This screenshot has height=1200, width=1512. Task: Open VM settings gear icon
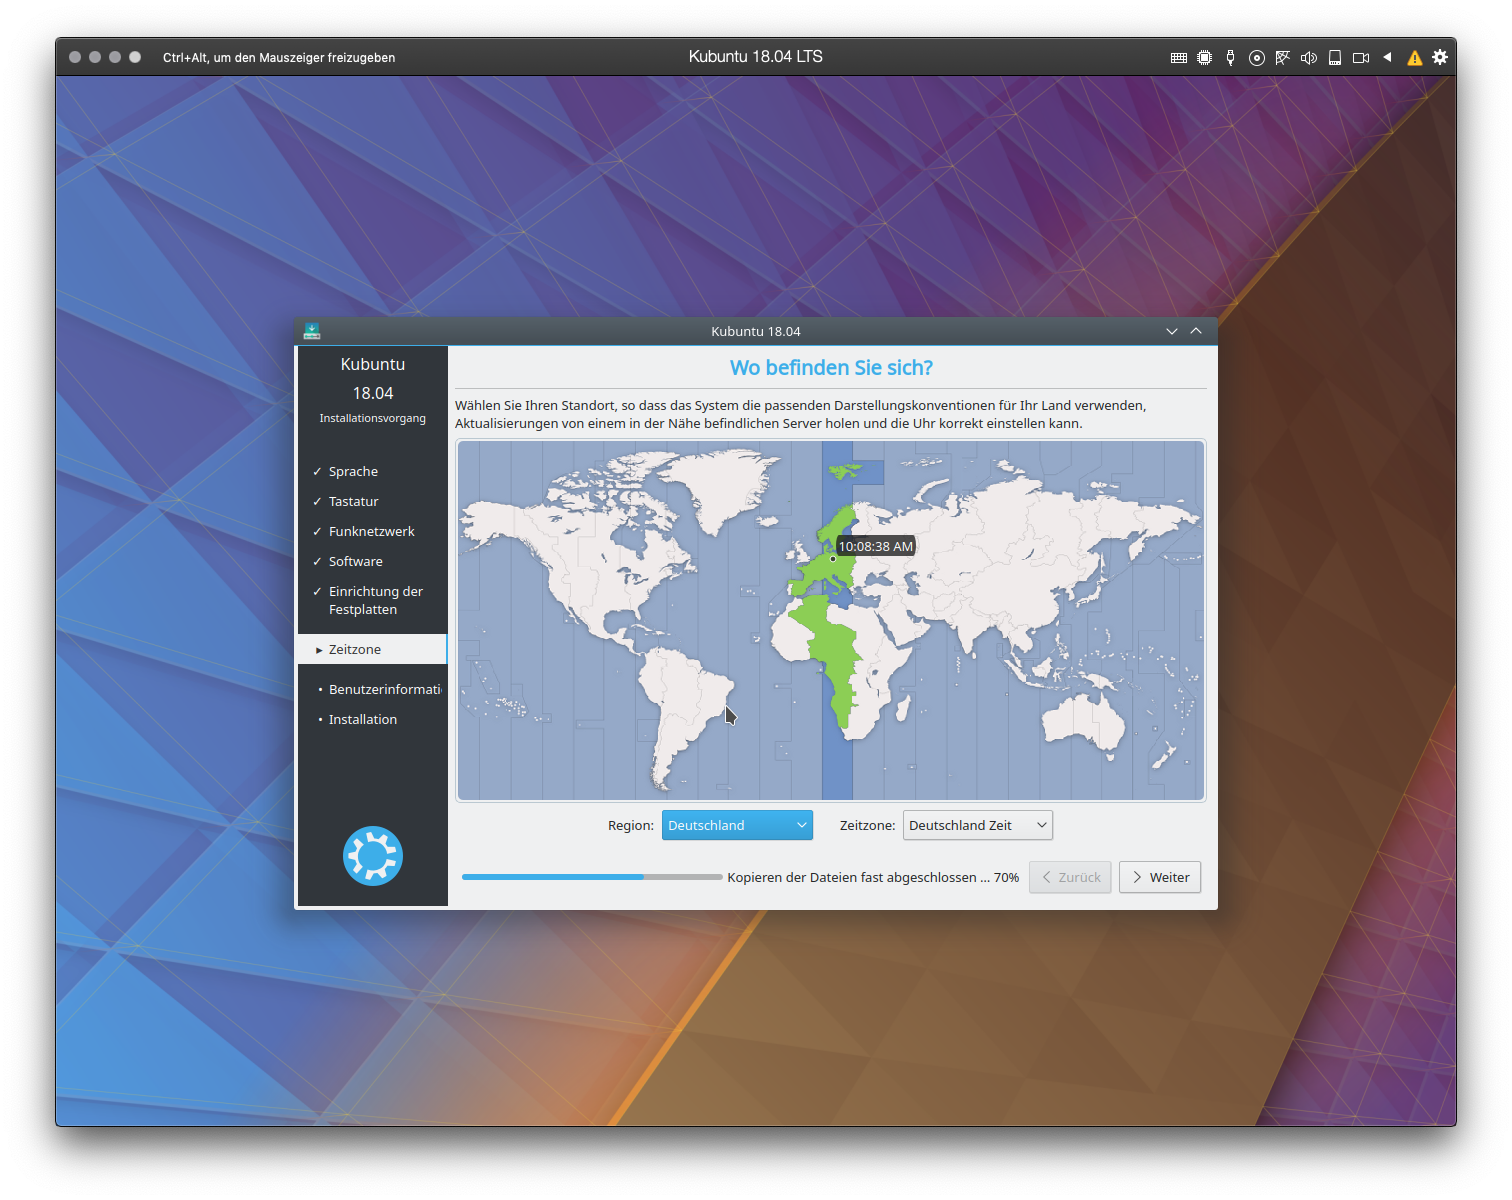[x=1440, y=57]
